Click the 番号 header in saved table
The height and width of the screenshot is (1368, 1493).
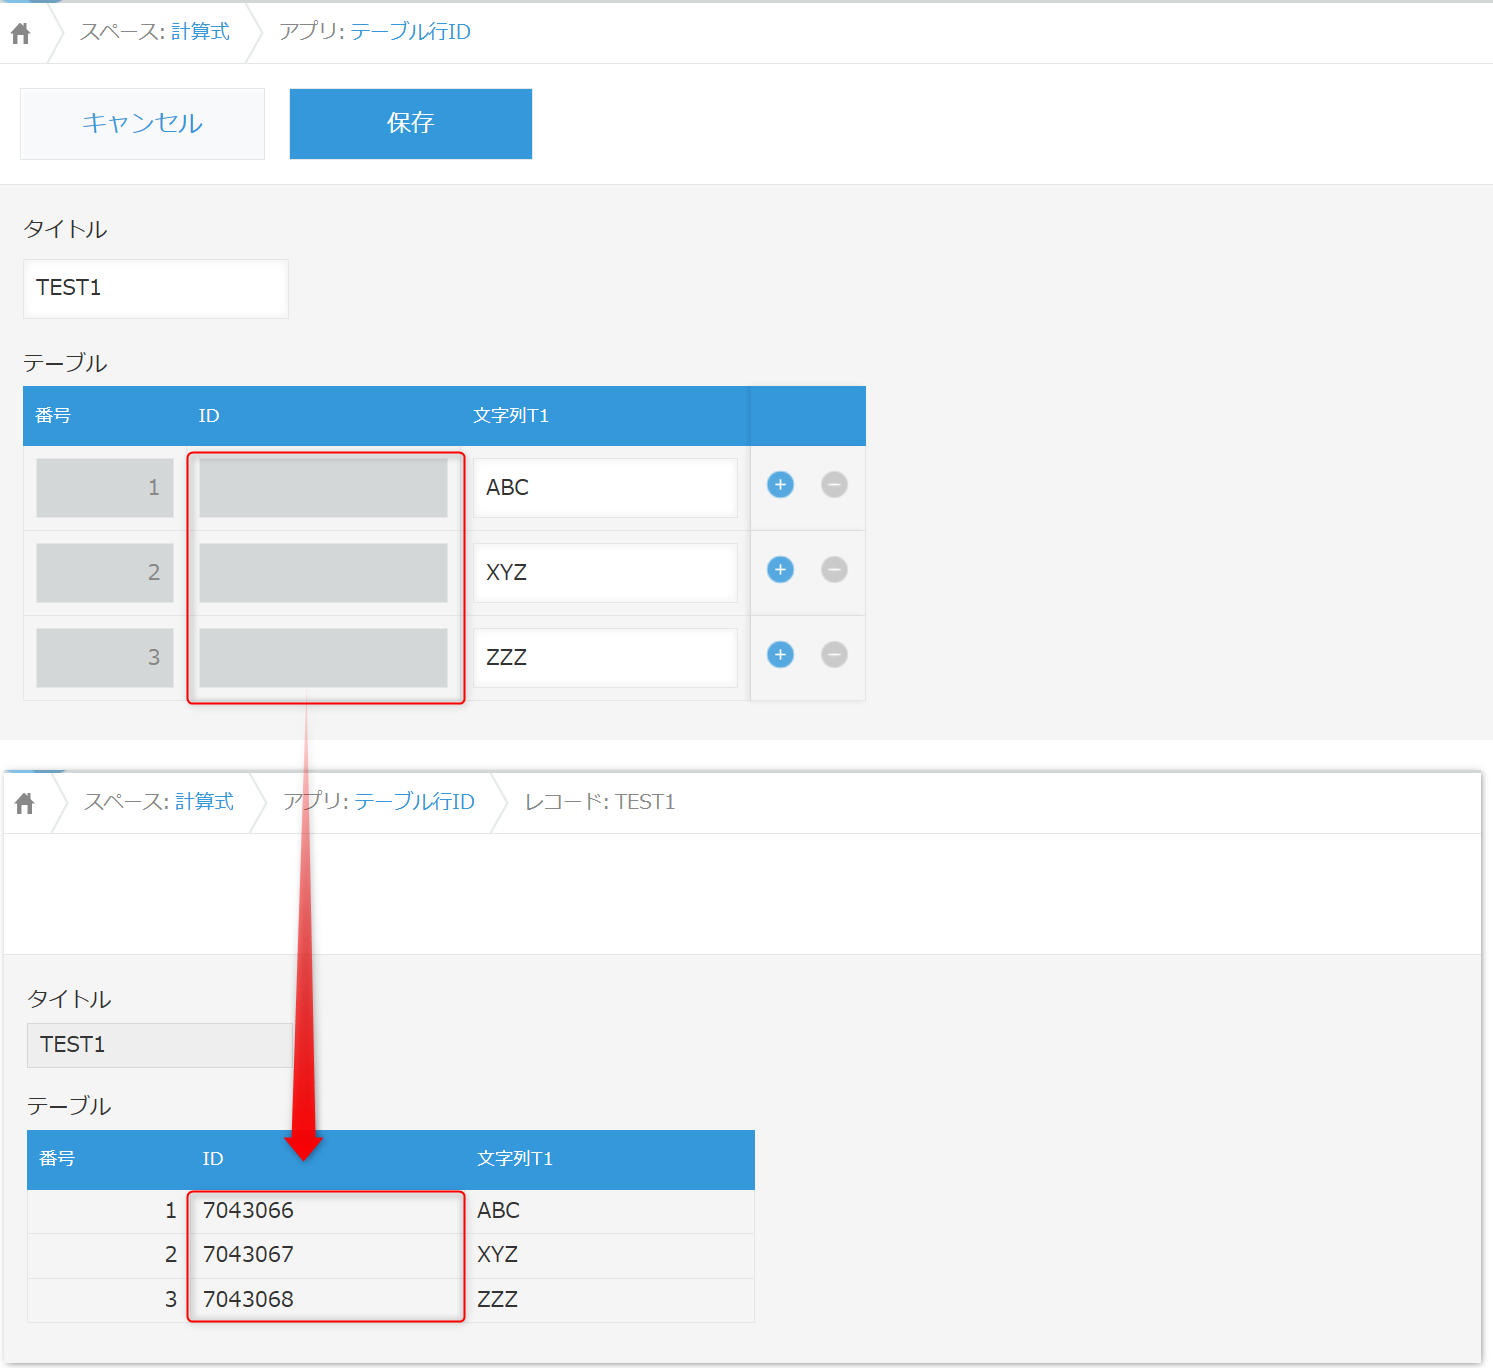pos(57,1159)
